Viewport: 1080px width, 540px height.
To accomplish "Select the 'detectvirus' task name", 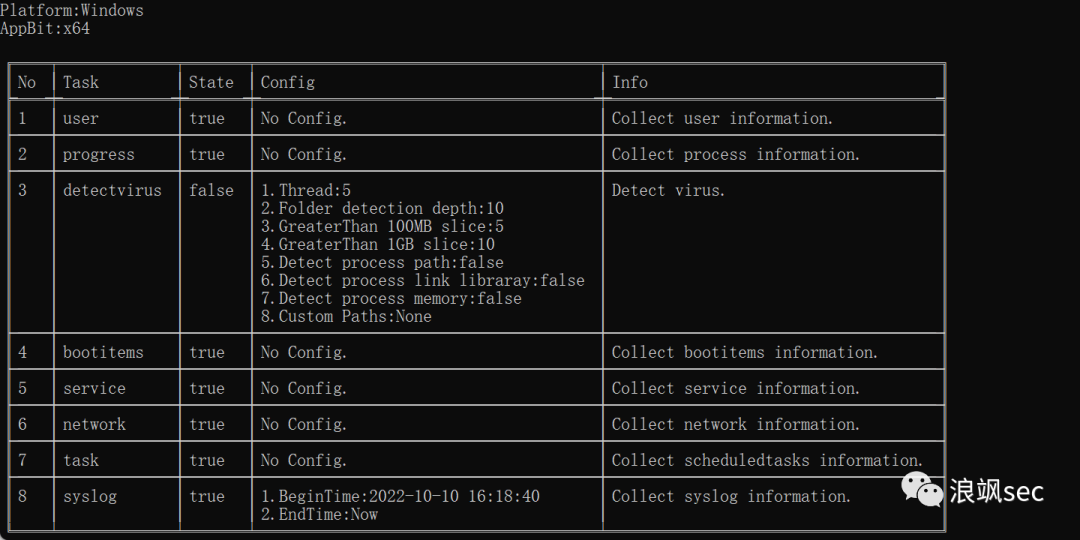I will click(x=112, y=190).
